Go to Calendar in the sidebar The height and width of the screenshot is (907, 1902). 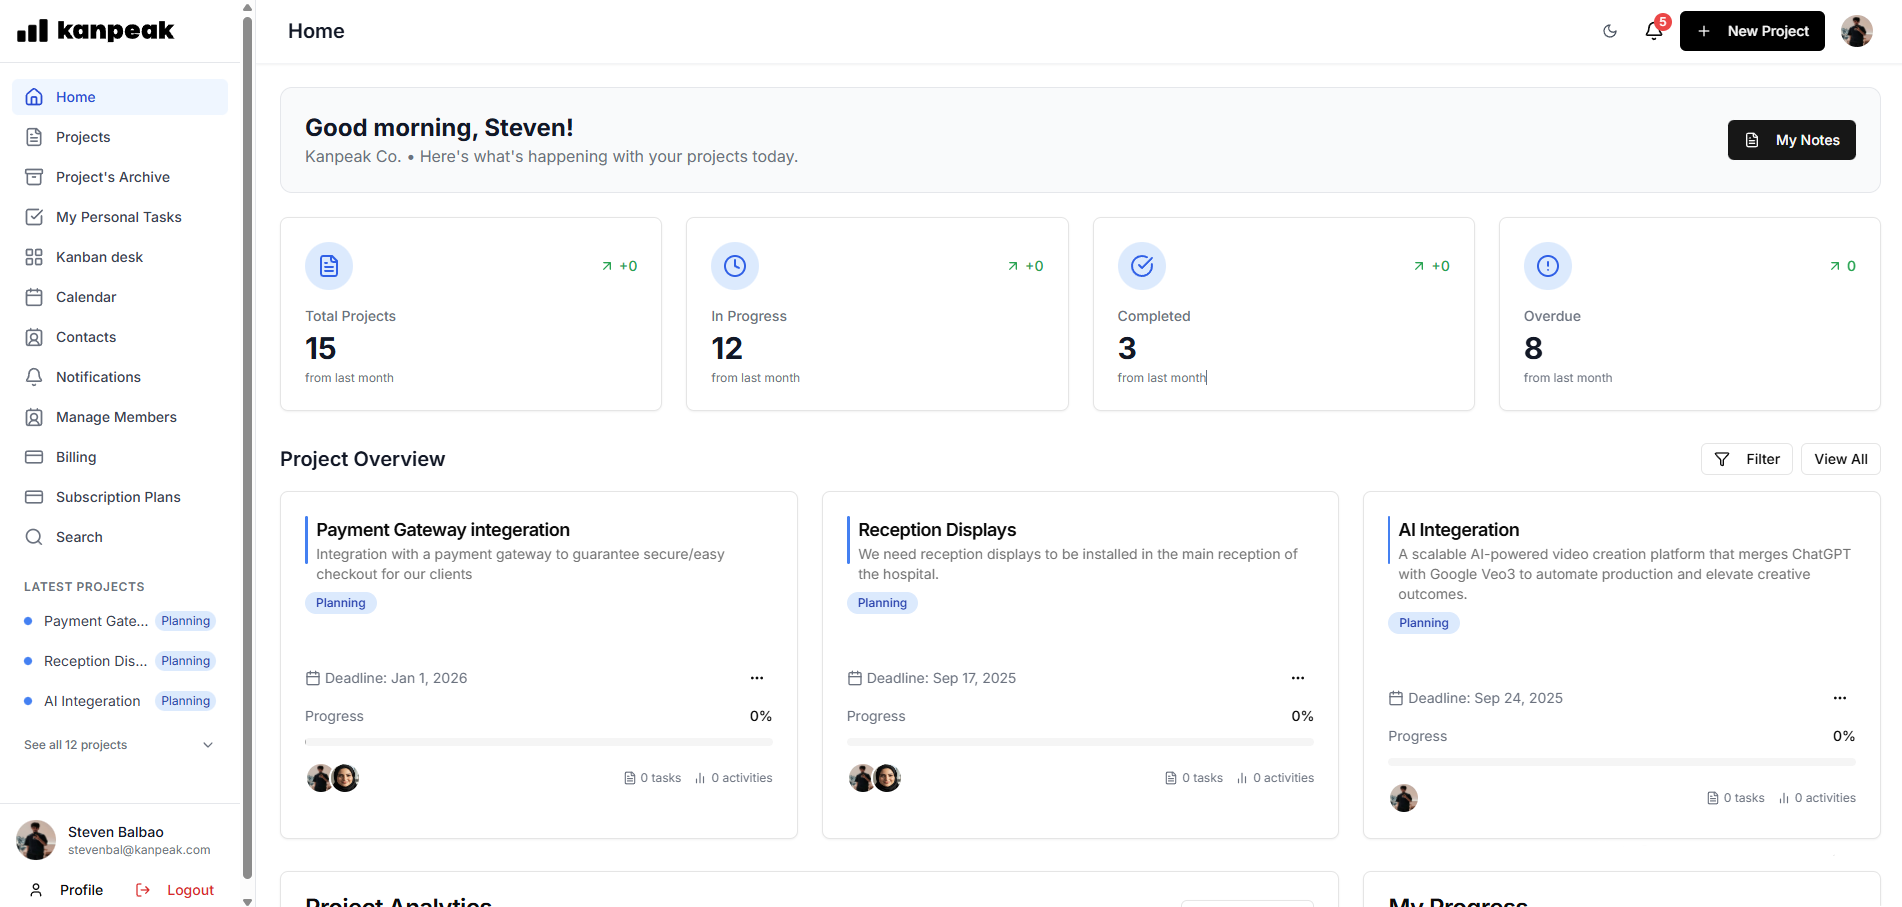[86, 297]
